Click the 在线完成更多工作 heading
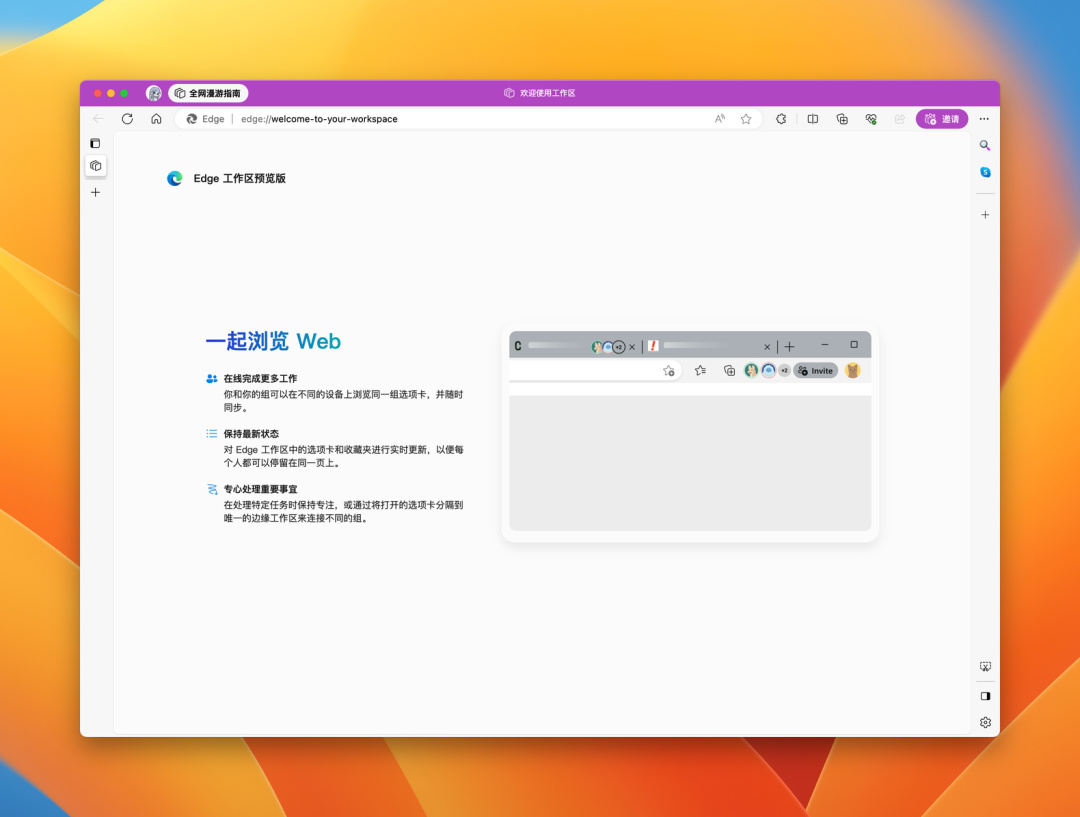The height and width of the screenshot is (817, 1080). 260,378
